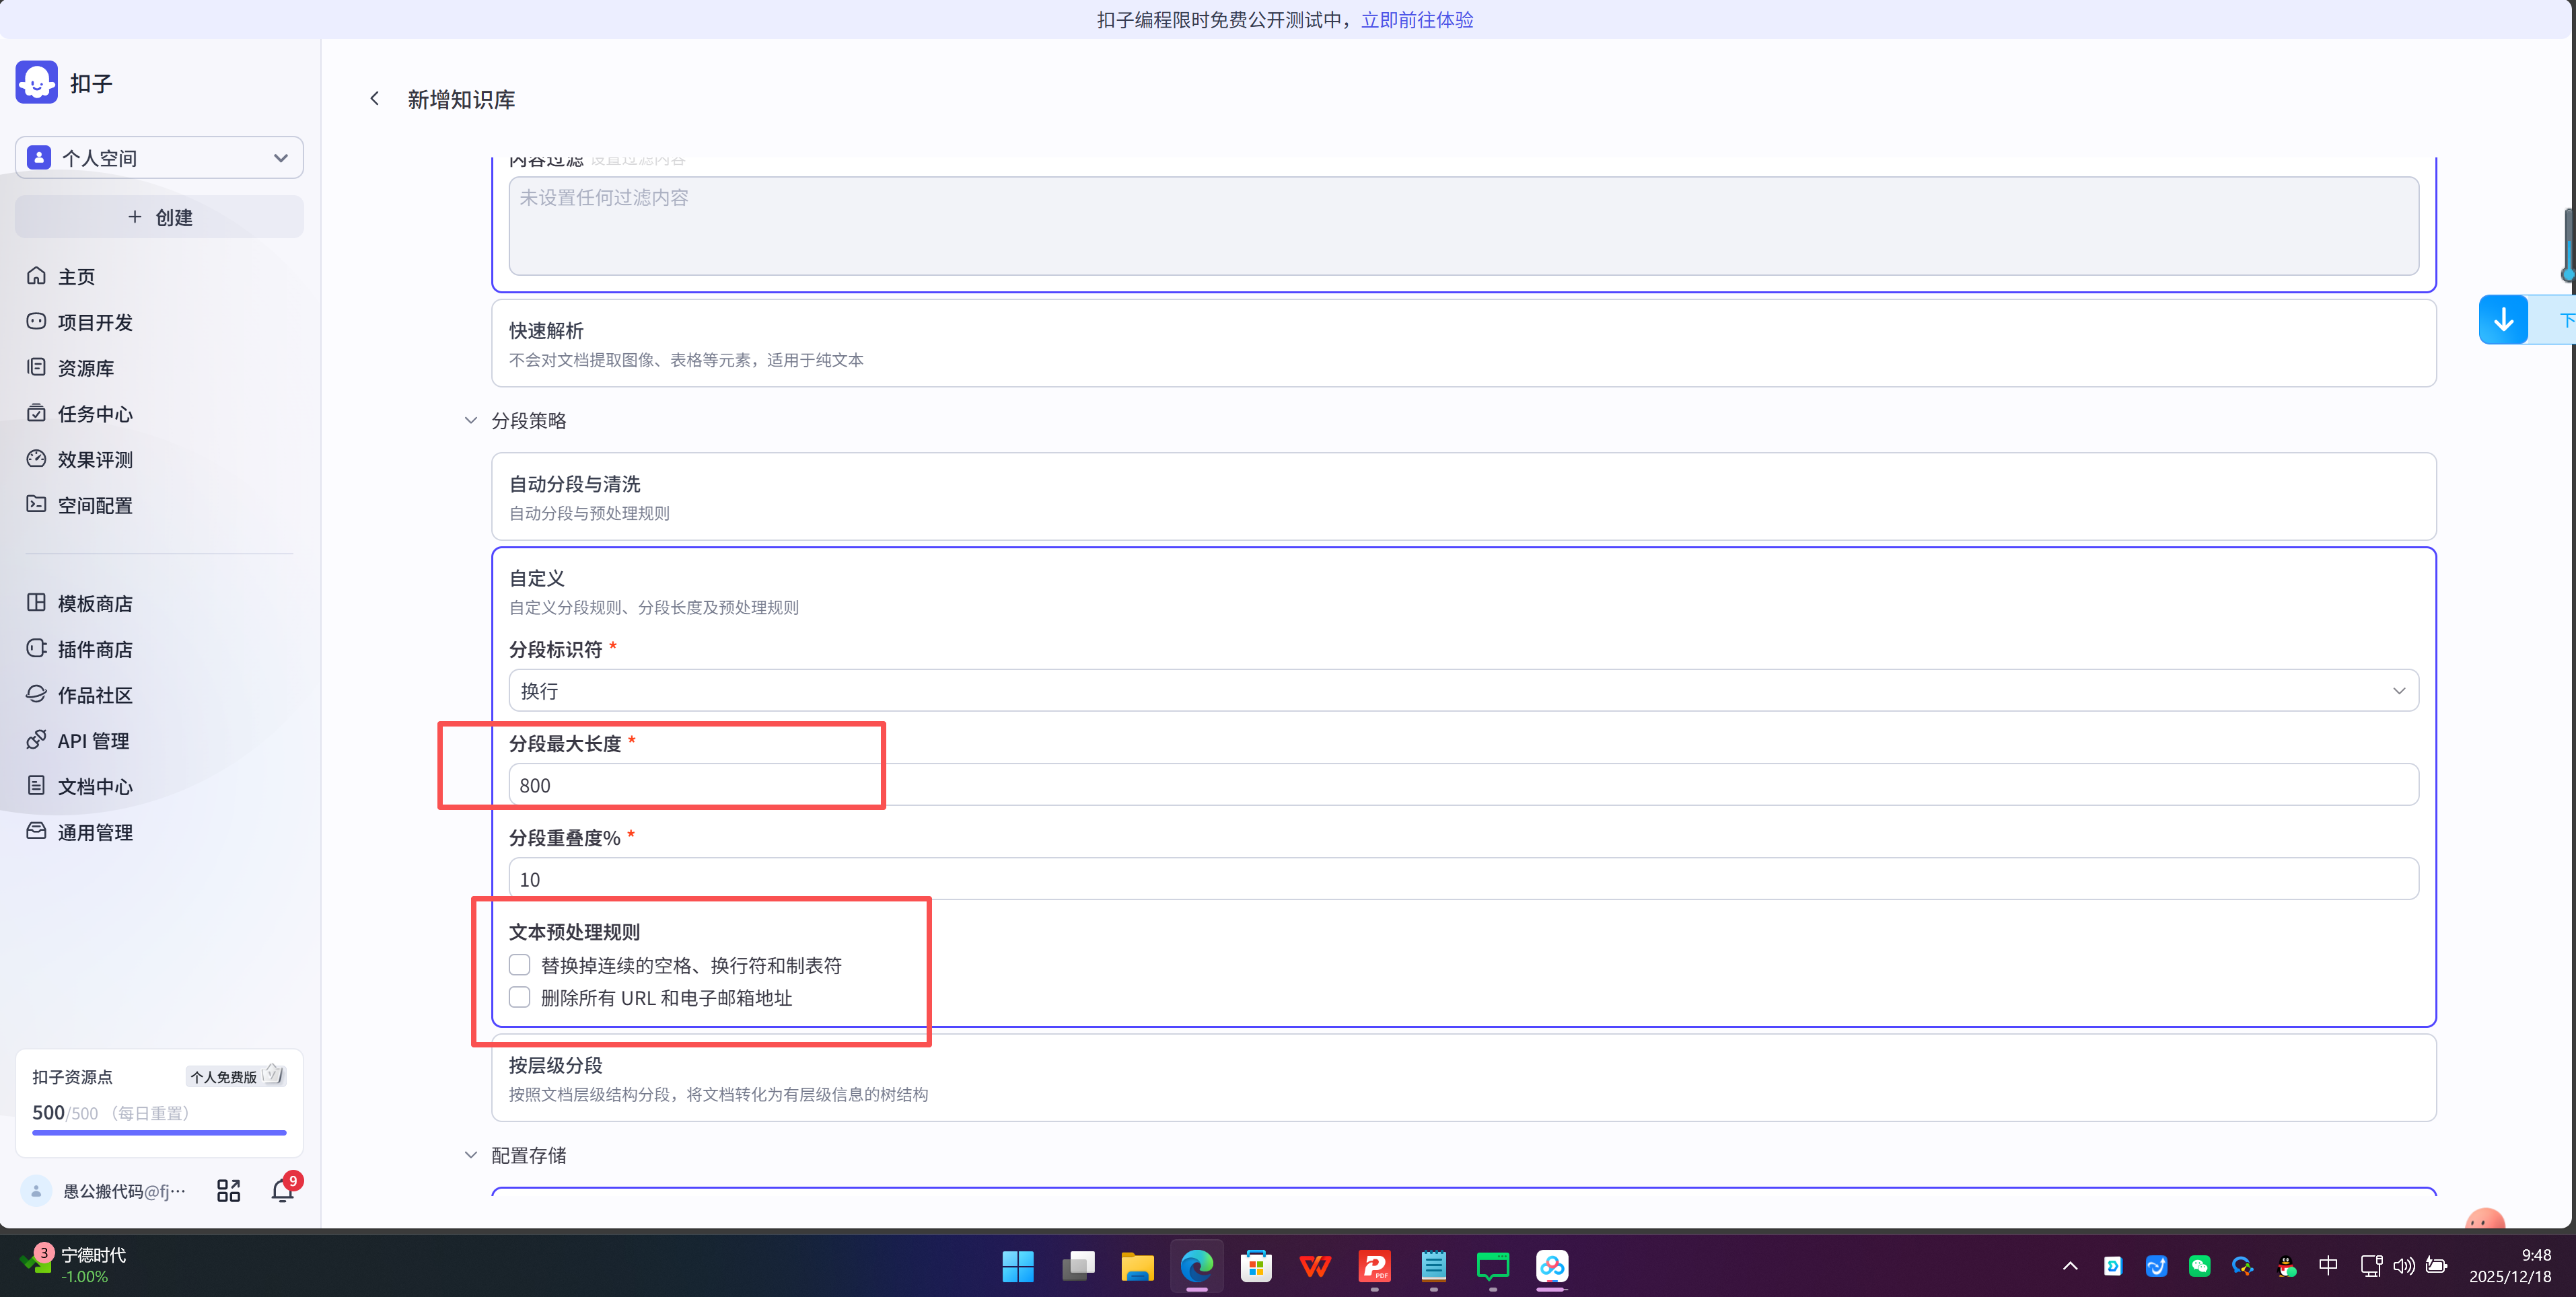Click the blue download arrow floating button
2576x1297 pixels.
[2503, 320]
